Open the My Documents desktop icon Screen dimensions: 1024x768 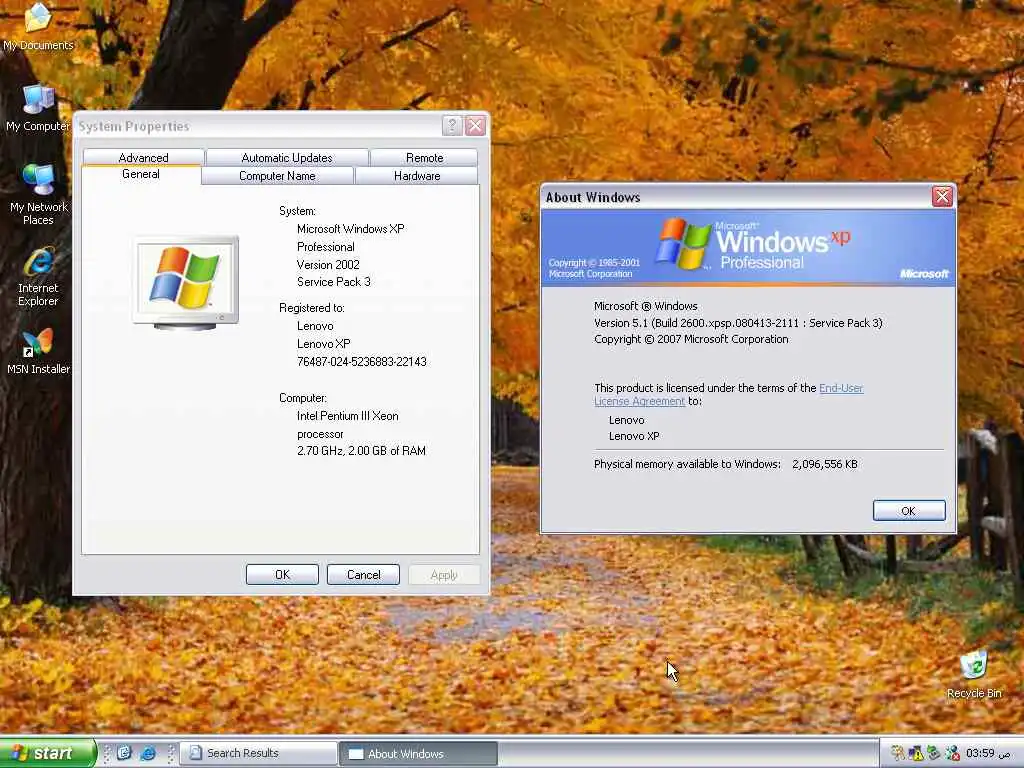coord(38,26)
